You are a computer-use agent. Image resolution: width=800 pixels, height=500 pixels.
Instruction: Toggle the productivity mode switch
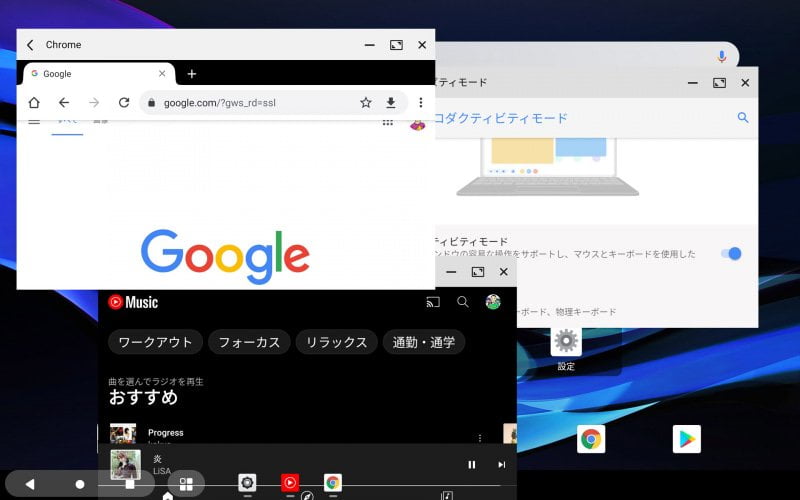(731, 254)
